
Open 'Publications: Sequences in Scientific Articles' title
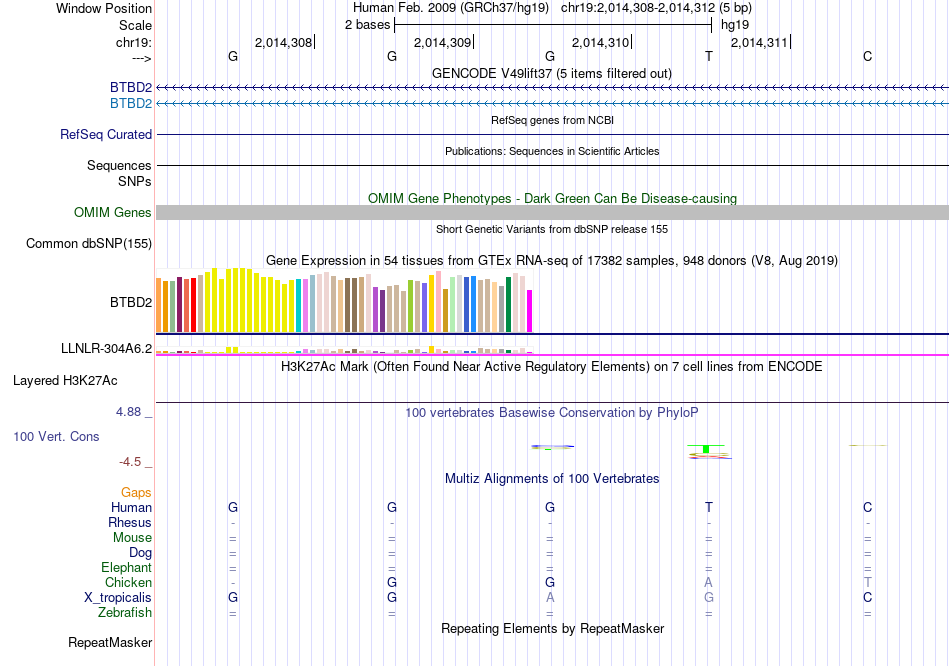tap(552, 151)
